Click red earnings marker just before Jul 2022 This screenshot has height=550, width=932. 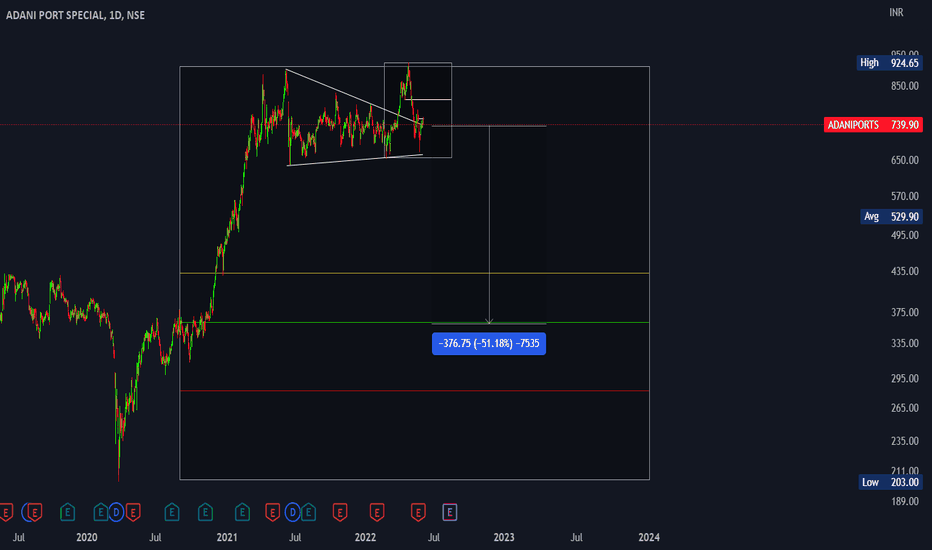[x=418, y=512]
